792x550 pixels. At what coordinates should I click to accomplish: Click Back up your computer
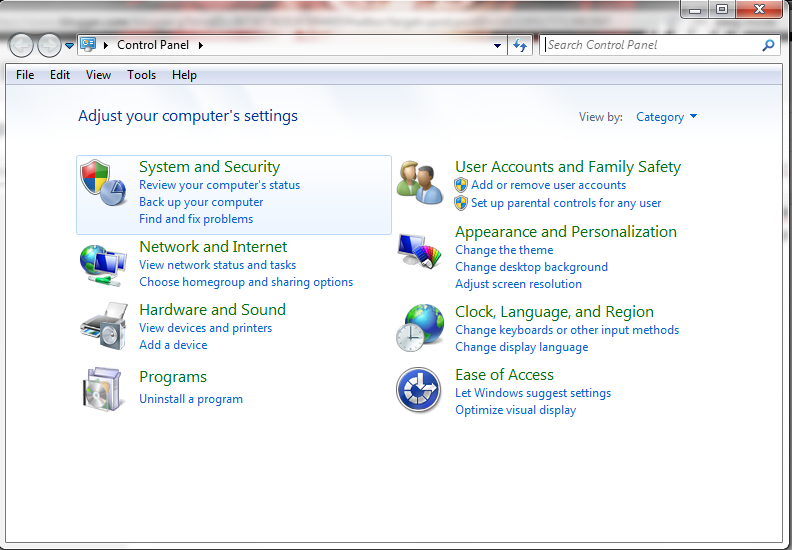click(x=201, y=202)
